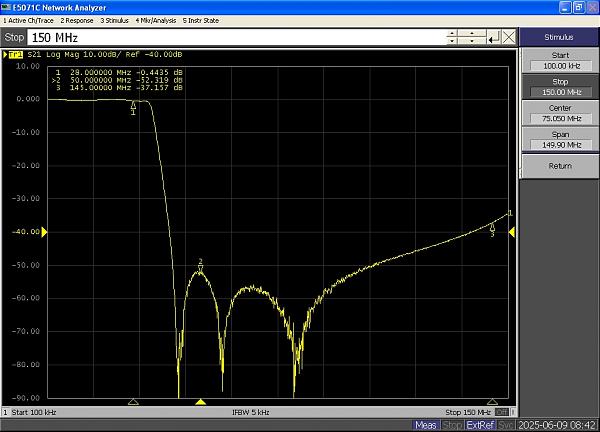
Task: Click the grayed Stop status indicator
Action: tap(452, 425)
